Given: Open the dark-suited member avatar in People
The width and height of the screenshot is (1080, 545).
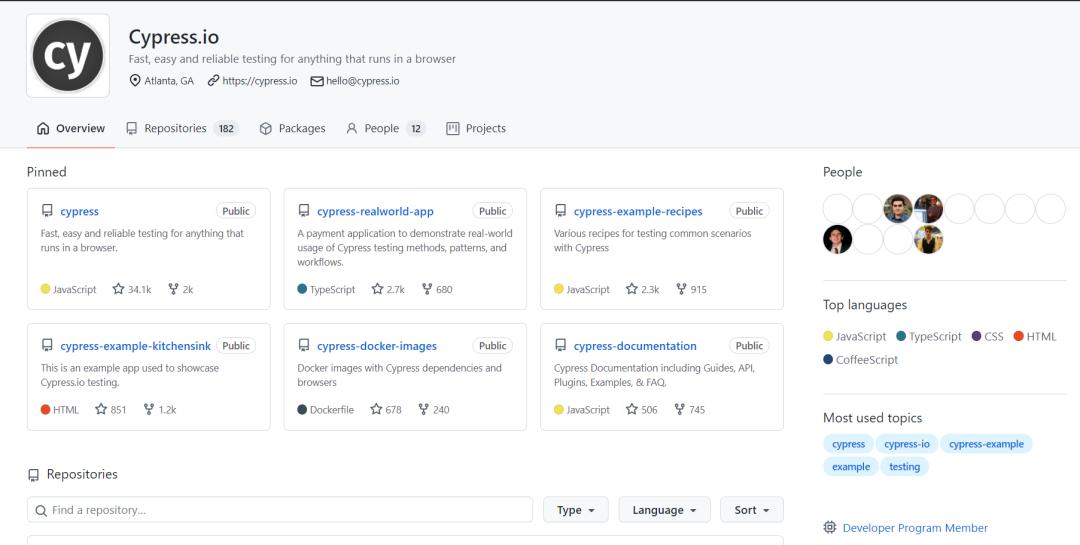Looking at the screenshot, I should point(838,239).
